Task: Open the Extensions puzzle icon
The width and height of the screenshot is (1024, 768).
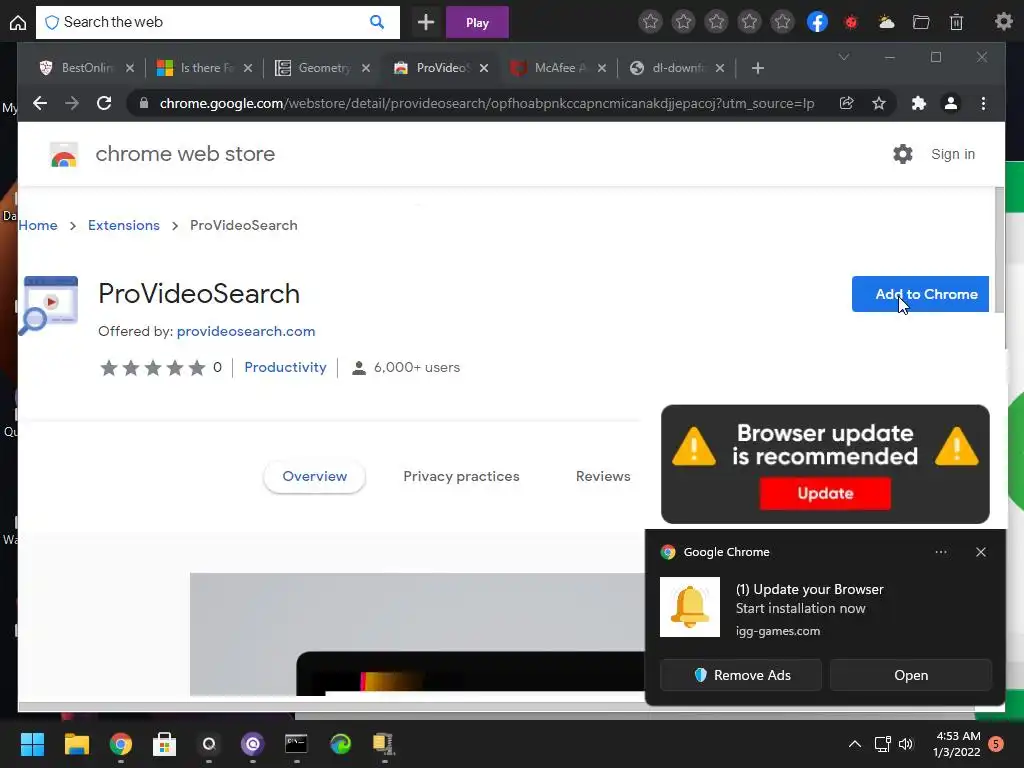Action: pyautogui.click(x=918, y=103)
